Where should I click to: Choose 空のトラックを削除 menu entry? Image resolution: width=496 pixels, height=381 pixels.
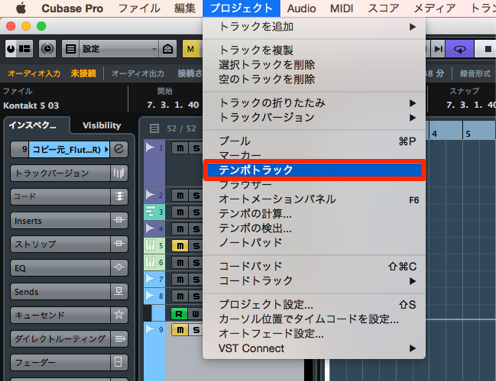coord(314,79)
